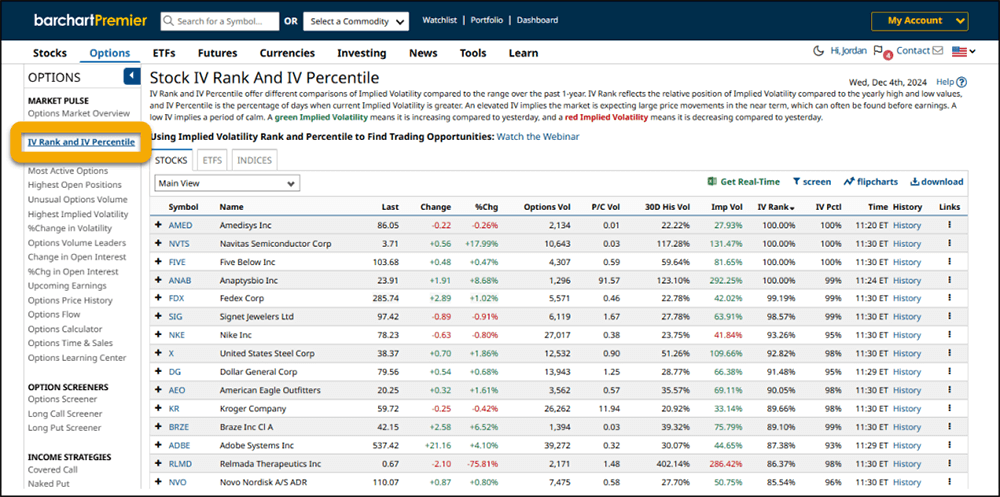Sort by Imp Vol column
The width and height of the screenshot is (1000, 497).
(x=727, y=207)
